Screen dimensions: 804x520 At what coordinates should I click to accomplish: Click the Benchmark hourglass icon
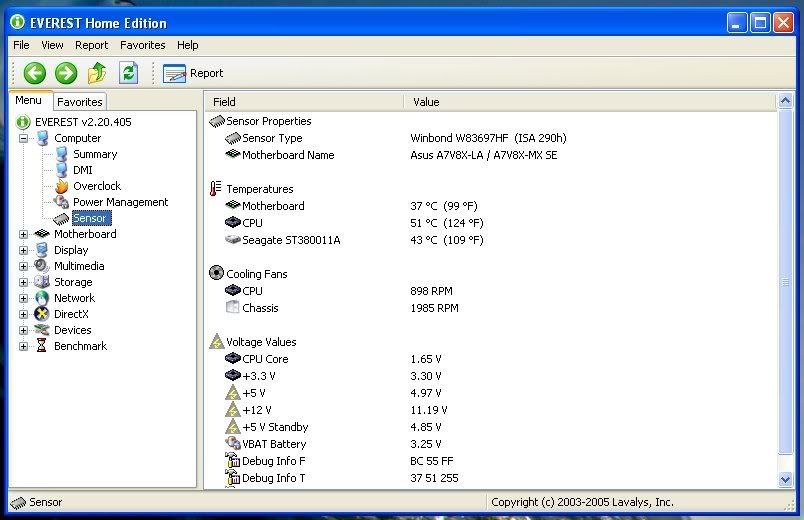[x=42, y=346]
